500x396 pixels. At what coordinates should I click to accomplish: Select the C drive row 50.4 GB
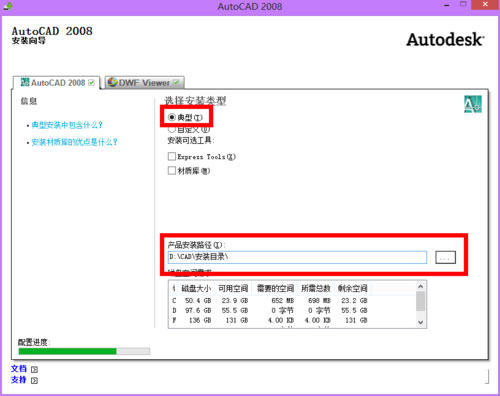tap(270, 301)
